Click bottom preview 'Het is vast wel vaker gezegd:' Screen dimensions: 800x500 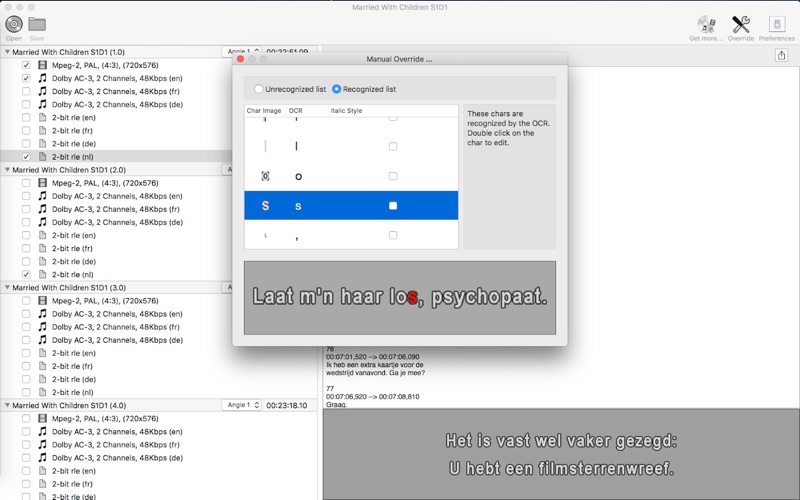(x=561, y=440)
